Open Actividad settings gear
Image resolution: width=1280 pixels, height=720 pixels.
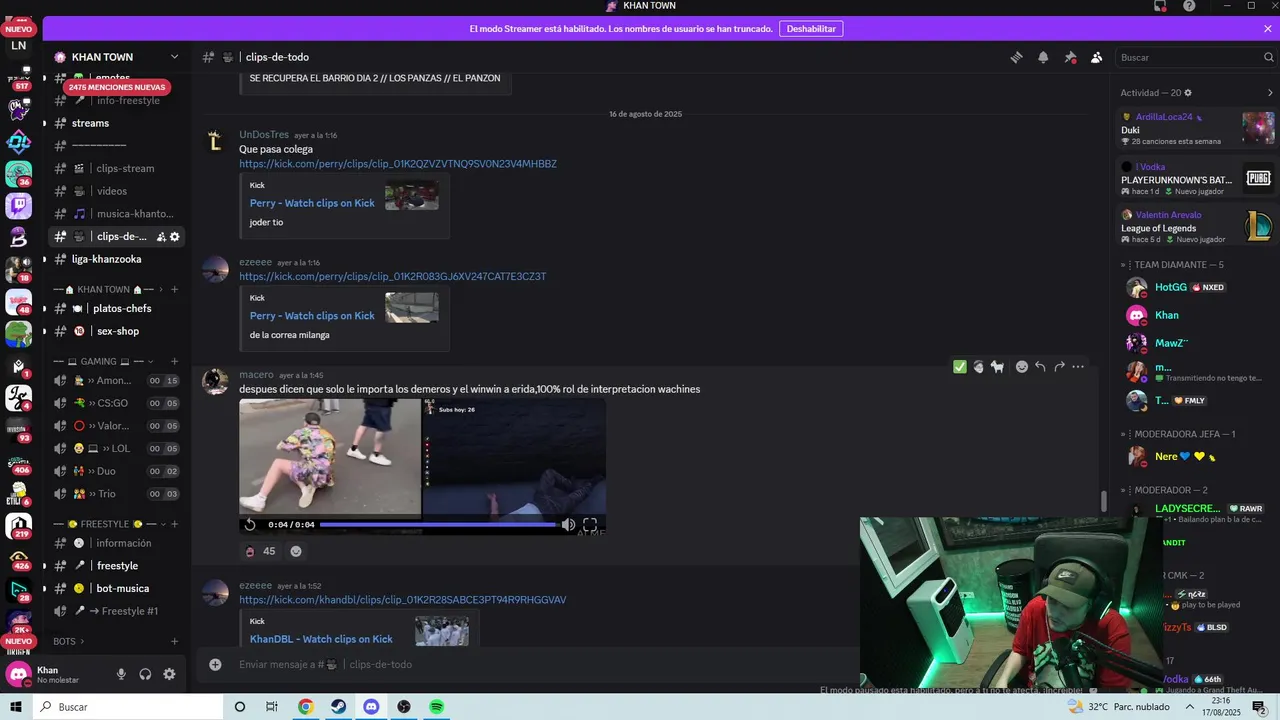(1188, 93)
